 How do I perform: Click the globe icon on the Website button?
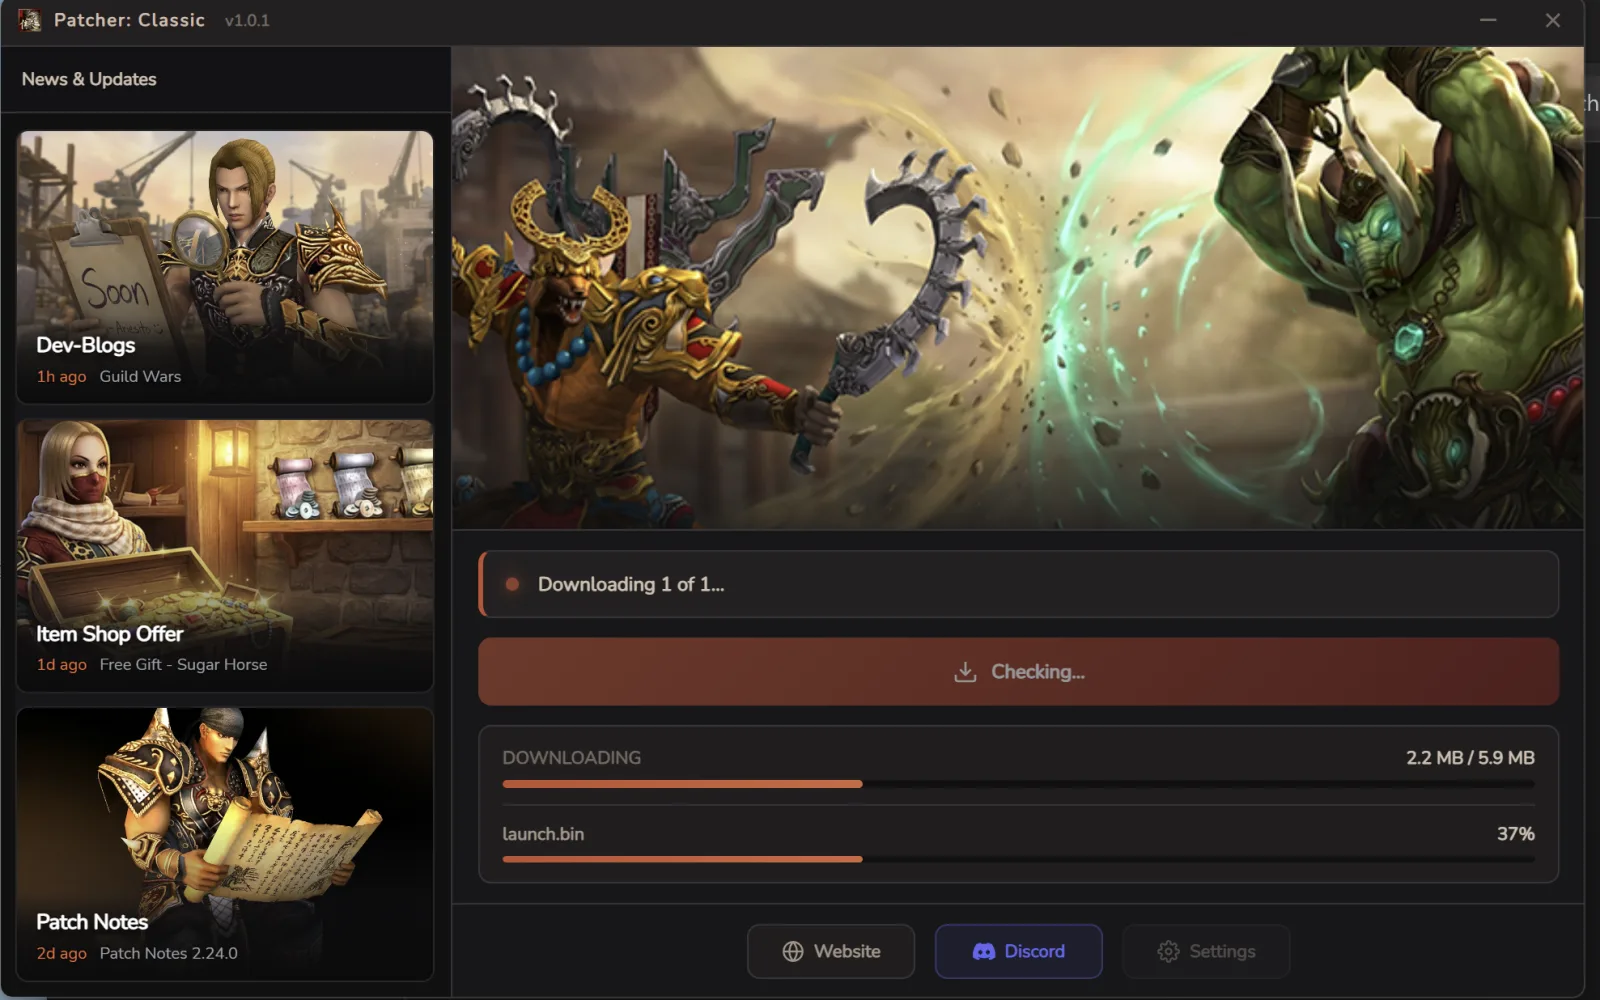point(793,951)
